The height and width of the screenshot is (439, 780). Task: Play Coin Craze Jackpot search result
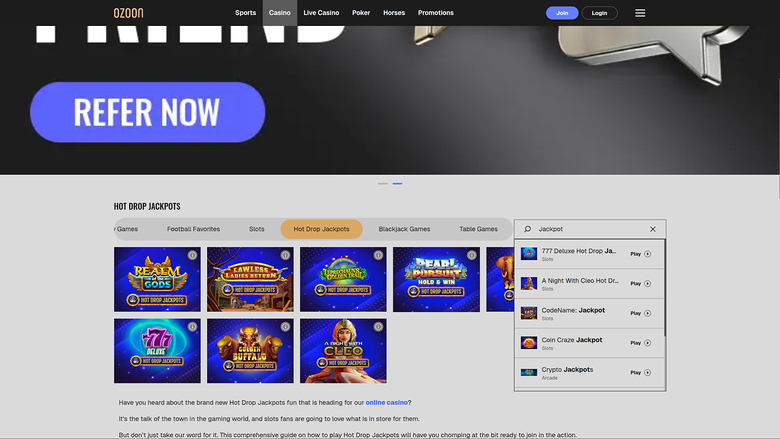pyautogui.click(x=641, y=343)
